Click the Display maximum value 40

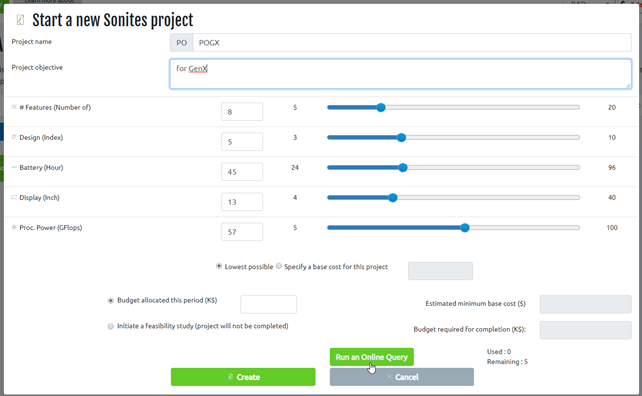612,197
